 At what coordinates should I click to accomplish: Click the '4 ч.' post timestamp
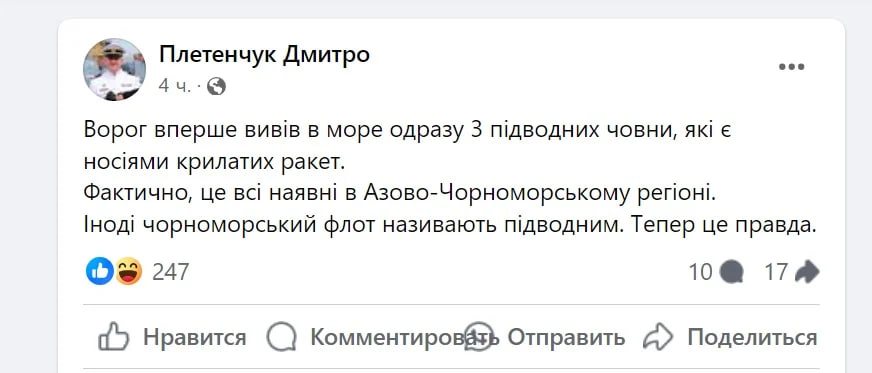(175, 86)
